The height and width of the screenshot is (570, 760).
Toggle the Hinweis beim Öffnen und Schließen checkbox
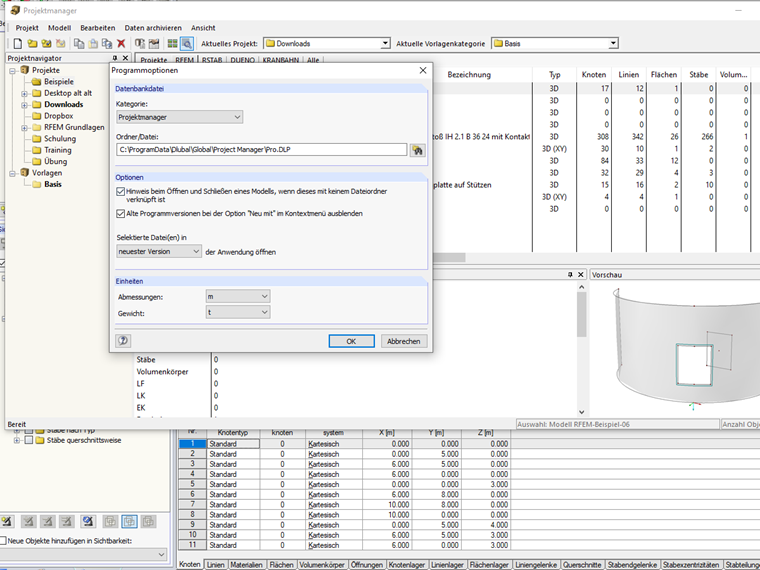point(121,191)
